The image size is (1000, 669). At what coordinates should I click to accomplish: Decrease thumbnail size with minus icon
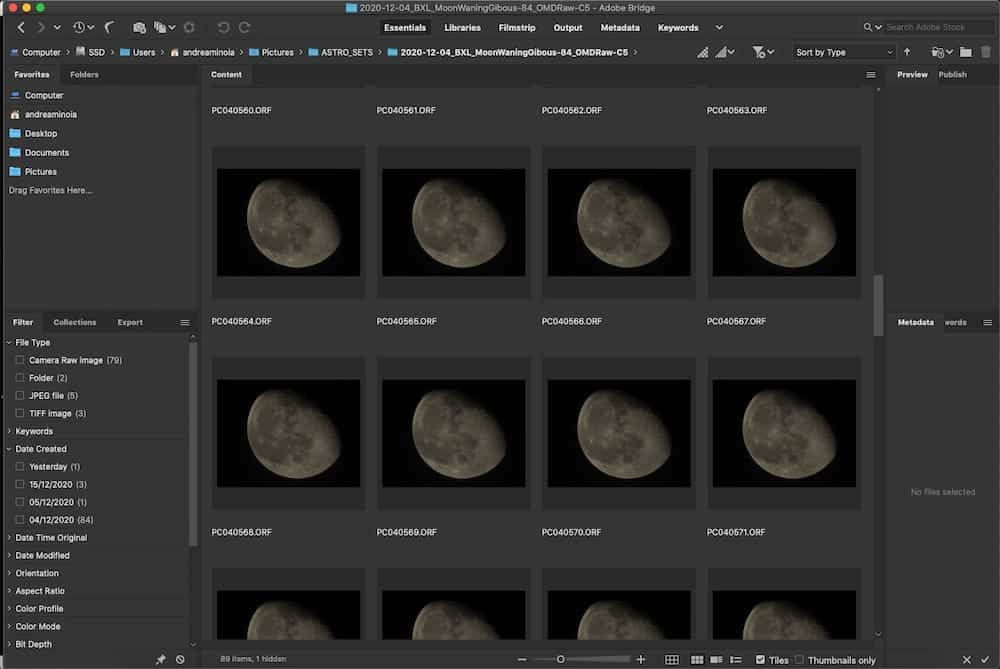point(522,659)
